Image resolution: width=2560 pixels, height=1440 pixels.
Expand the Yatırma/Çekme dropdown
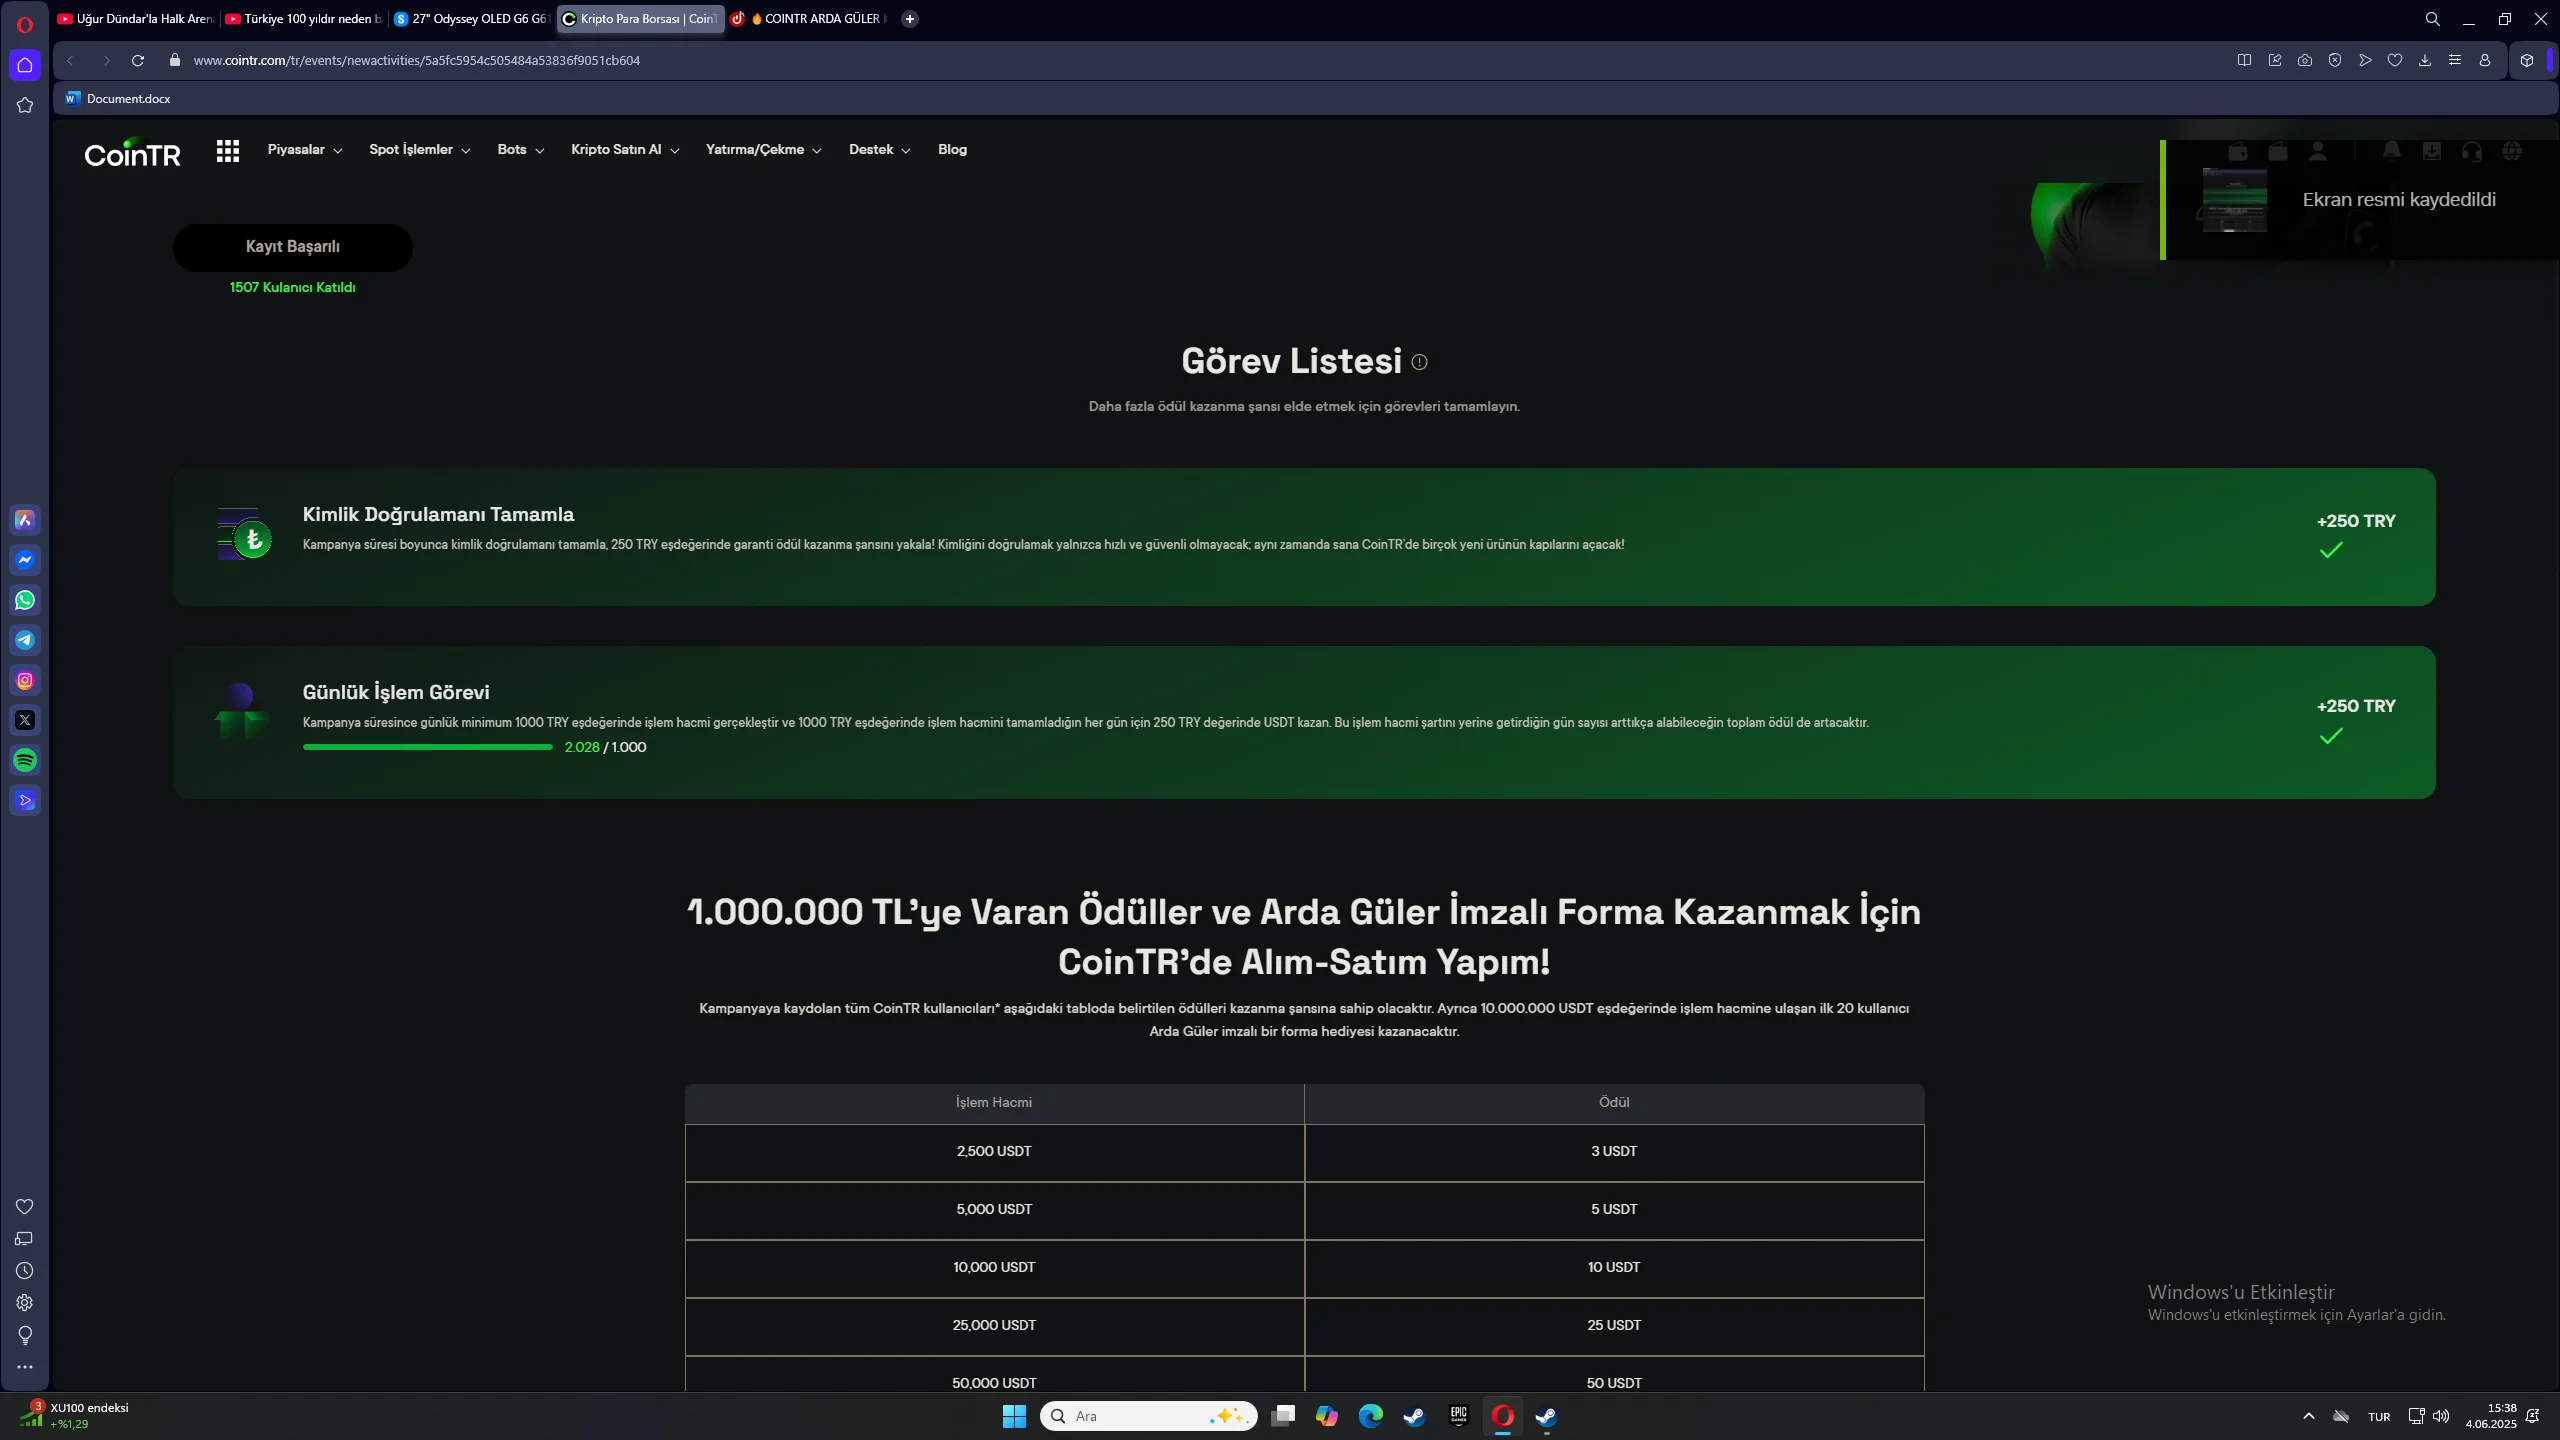click(x=763, y=150)
